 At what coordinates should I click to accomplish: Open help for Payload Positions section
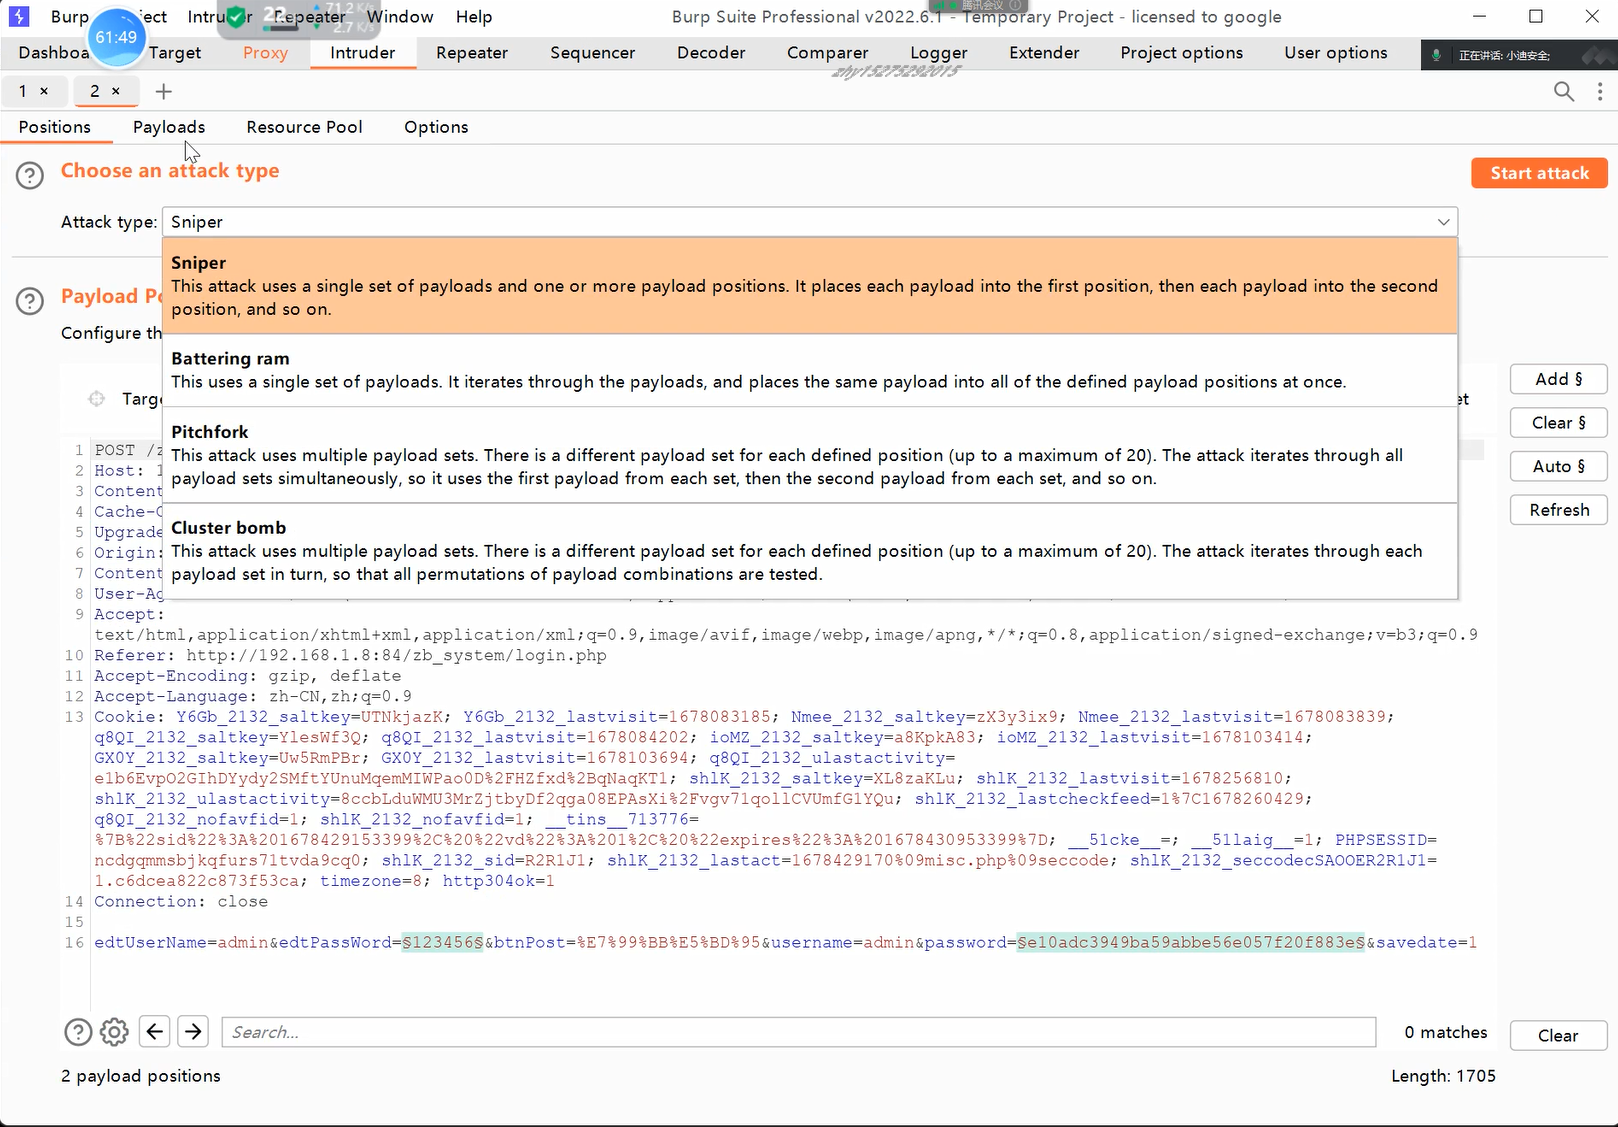30,300
